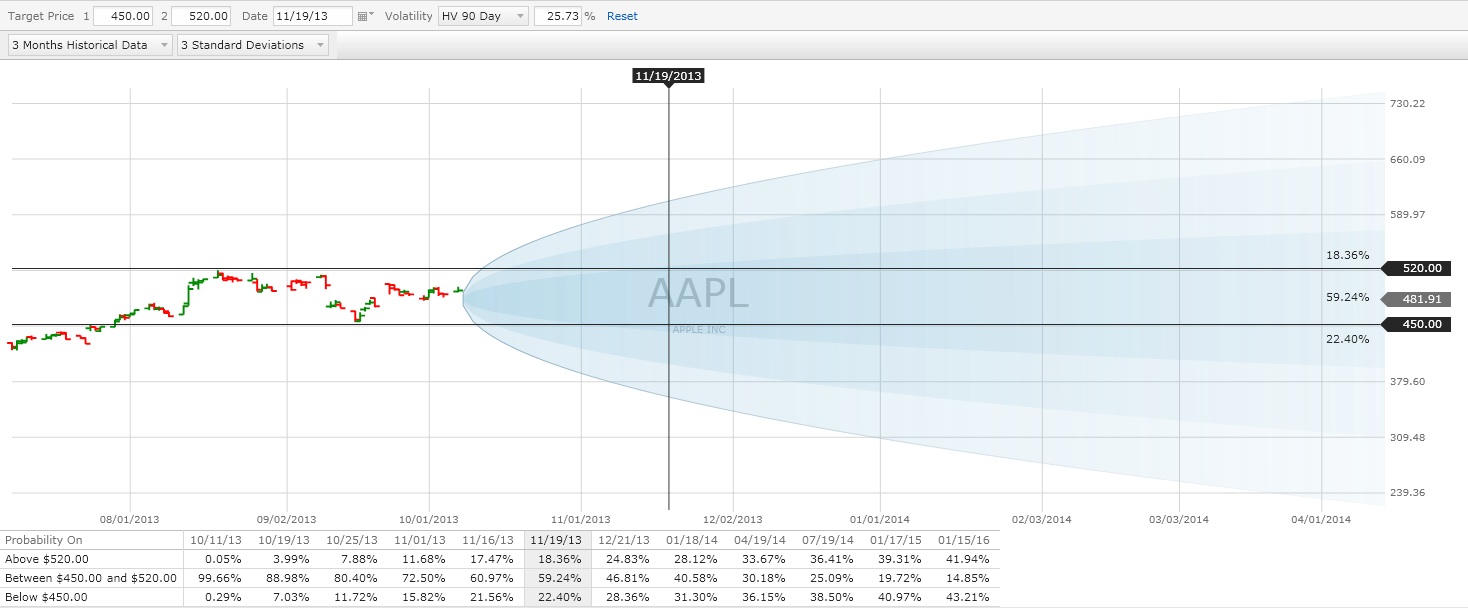
Task: Expand the 3 Months Historical Data dropdown
Action: 90,45
